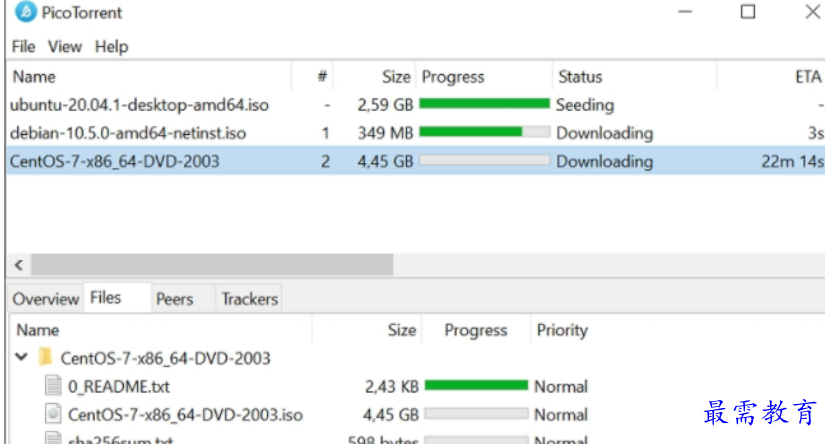
Task: Switch to the Peers tab
Action: coord(175,299)
